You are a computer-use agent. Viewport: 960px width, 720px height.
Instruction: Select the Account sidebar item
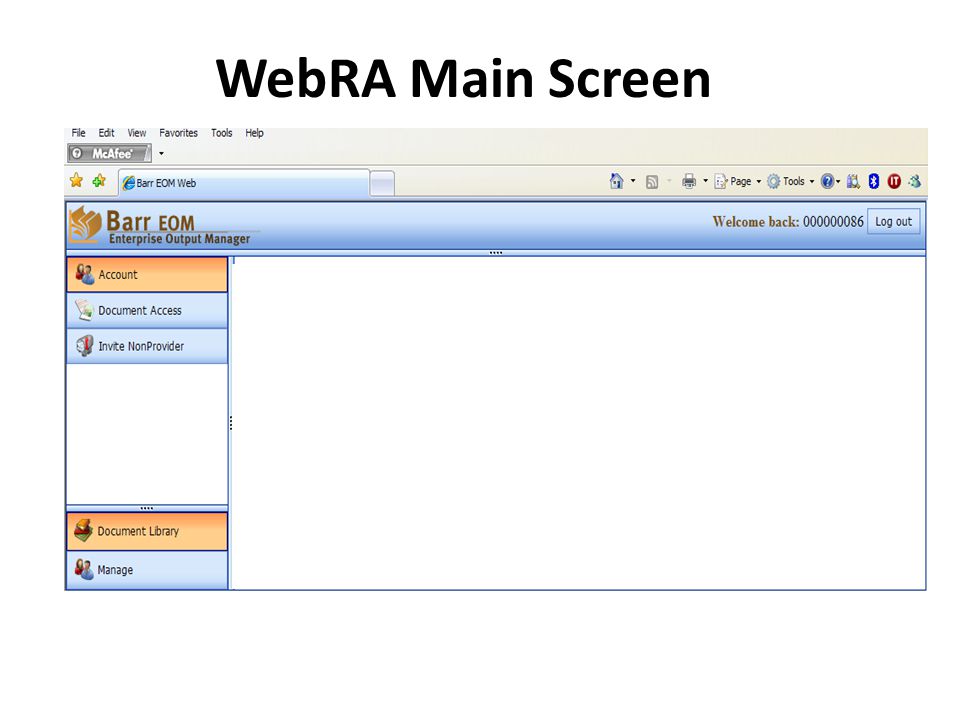pos(147,274)
